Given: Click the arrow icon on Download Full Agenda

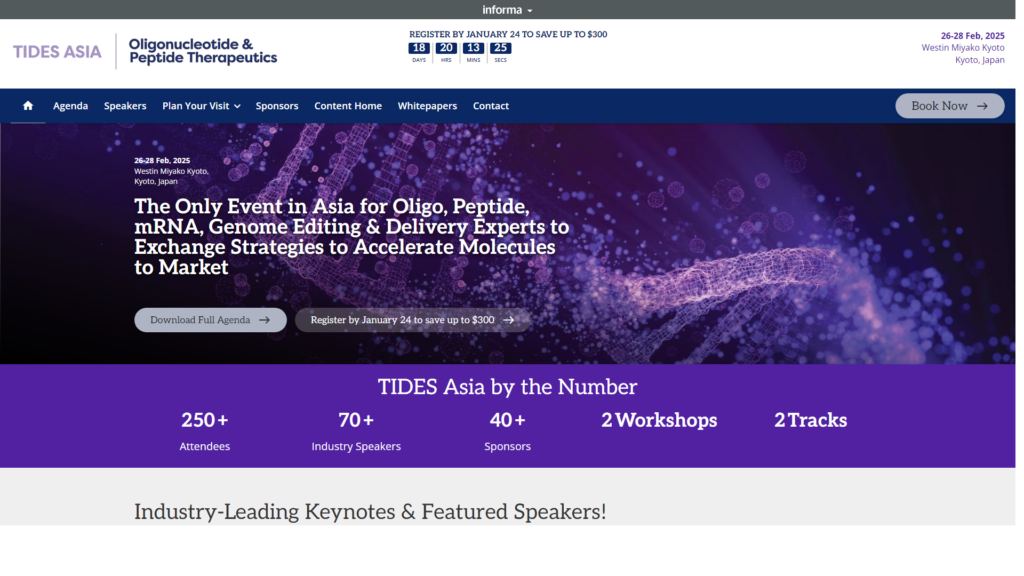Looking at the screenshot, I should click(x=264, y=320).
